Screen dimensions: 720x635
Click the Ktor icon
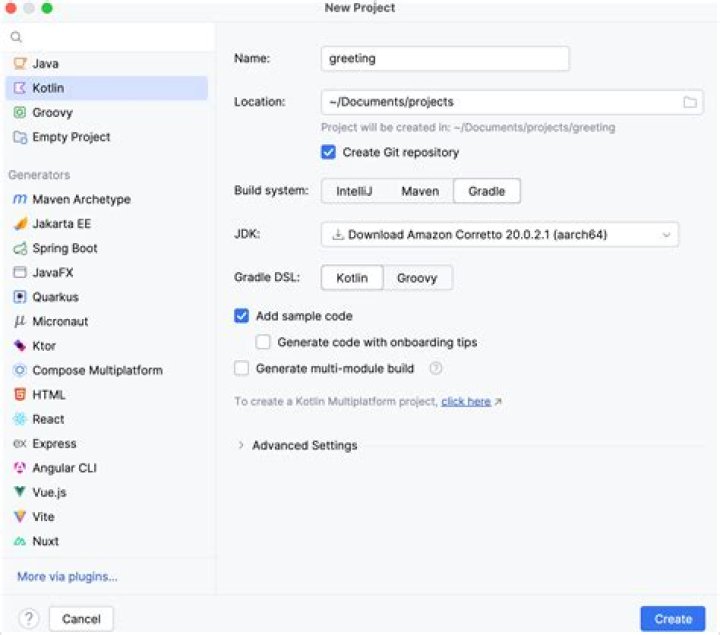point(20,346)
